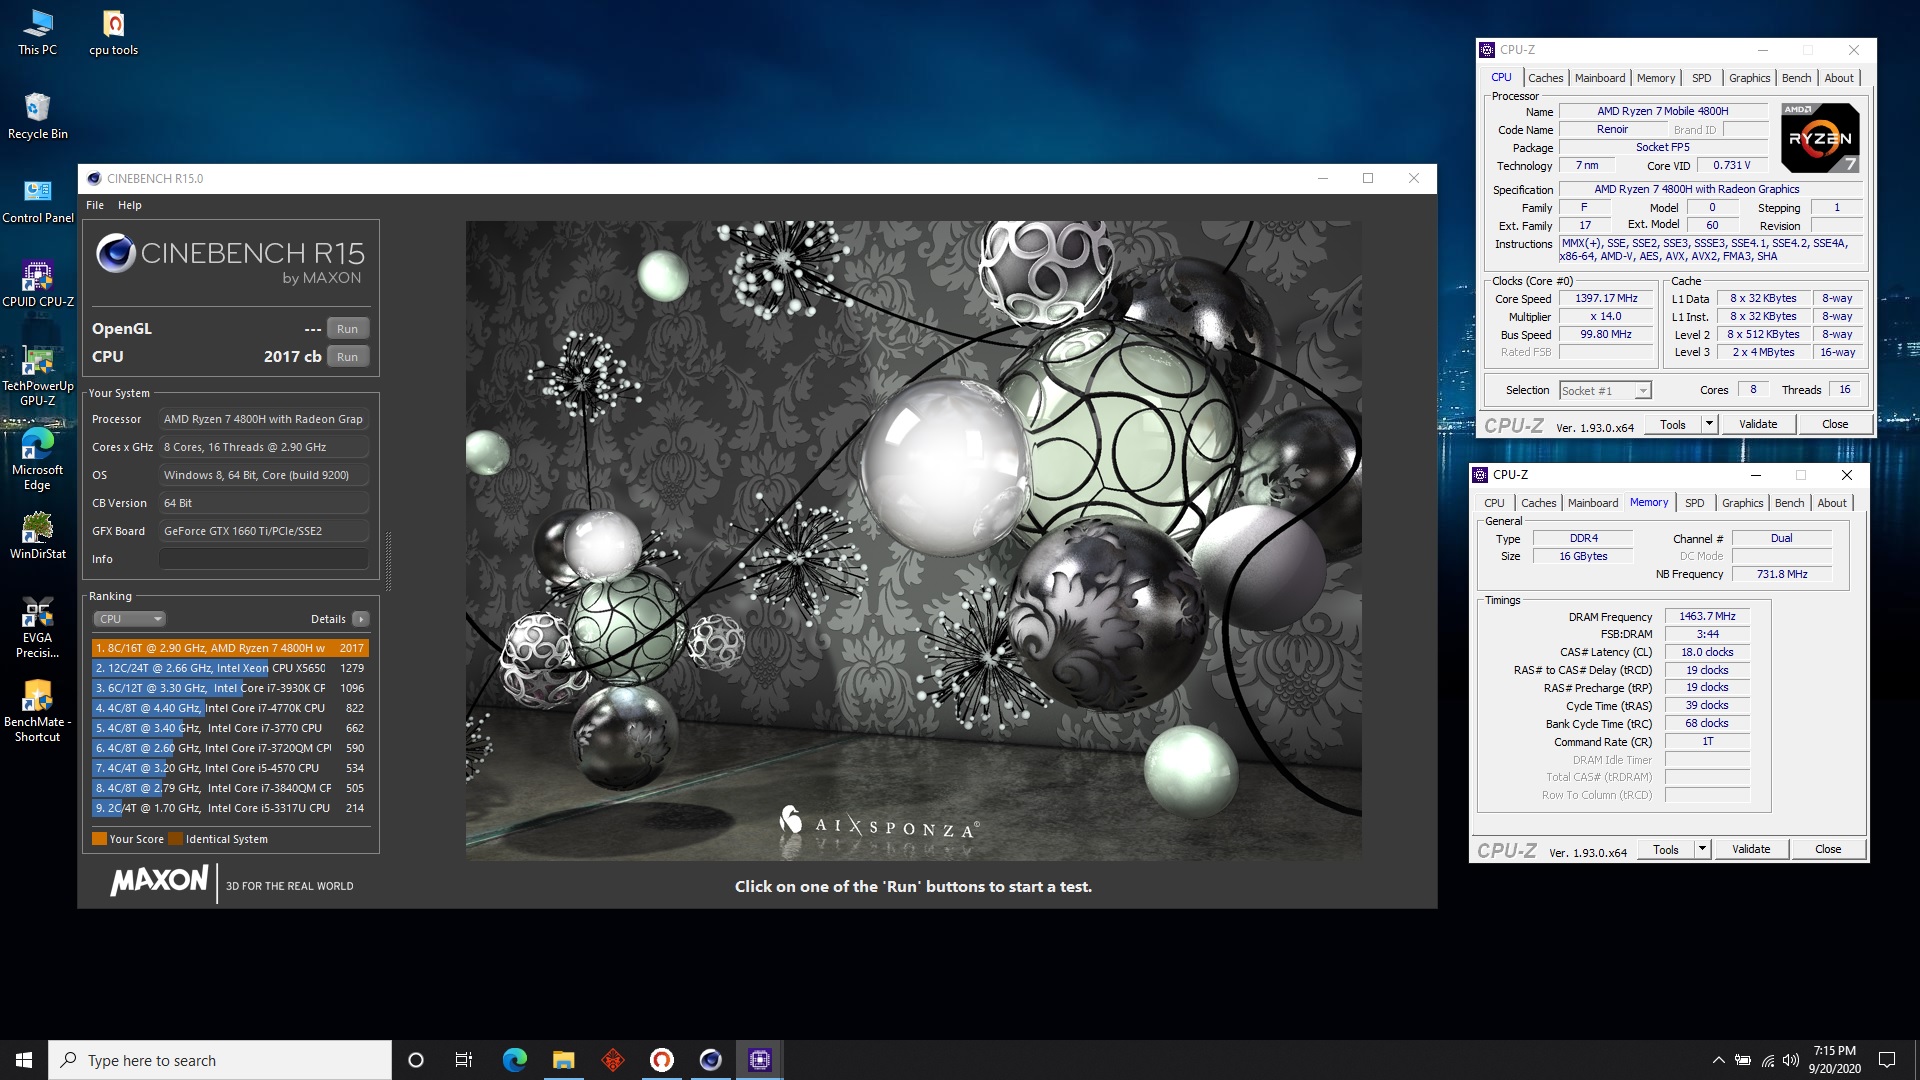This screenshot has width=1920, height=1080.
Task: Click Close button in bottom CPU-Z
Action: [1827, 849]
